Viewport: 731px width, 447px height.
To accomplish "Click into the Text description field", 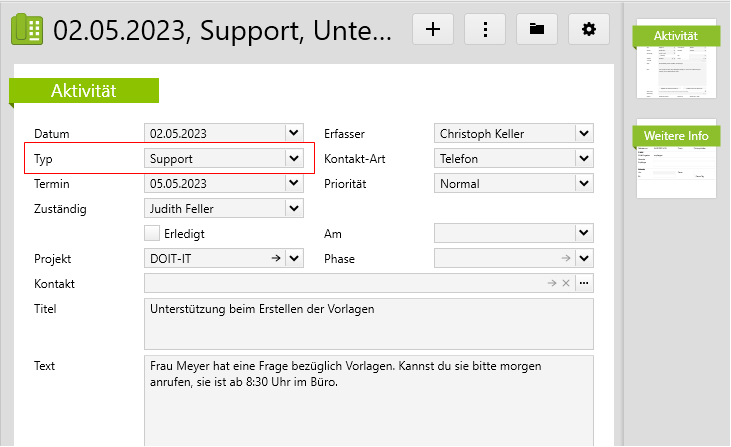I will pyautogui.click(x=368, y=400).
